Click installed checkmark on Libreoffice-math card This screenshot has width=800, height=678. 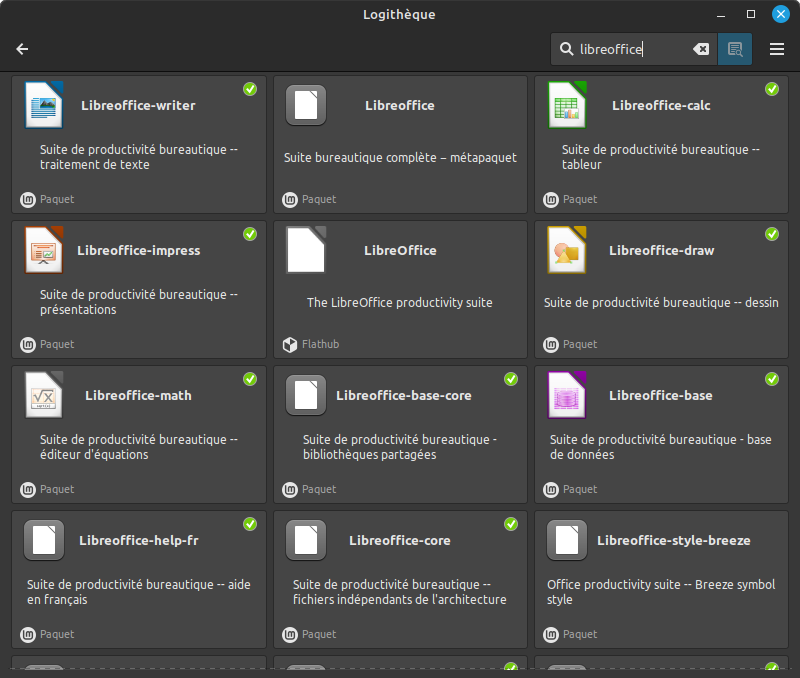tap(250, 379)
